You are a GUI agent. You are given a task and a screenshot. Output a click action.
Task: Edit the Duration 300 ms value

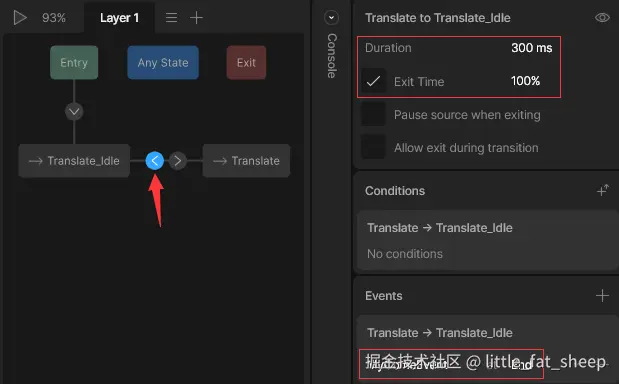[531, 48]
